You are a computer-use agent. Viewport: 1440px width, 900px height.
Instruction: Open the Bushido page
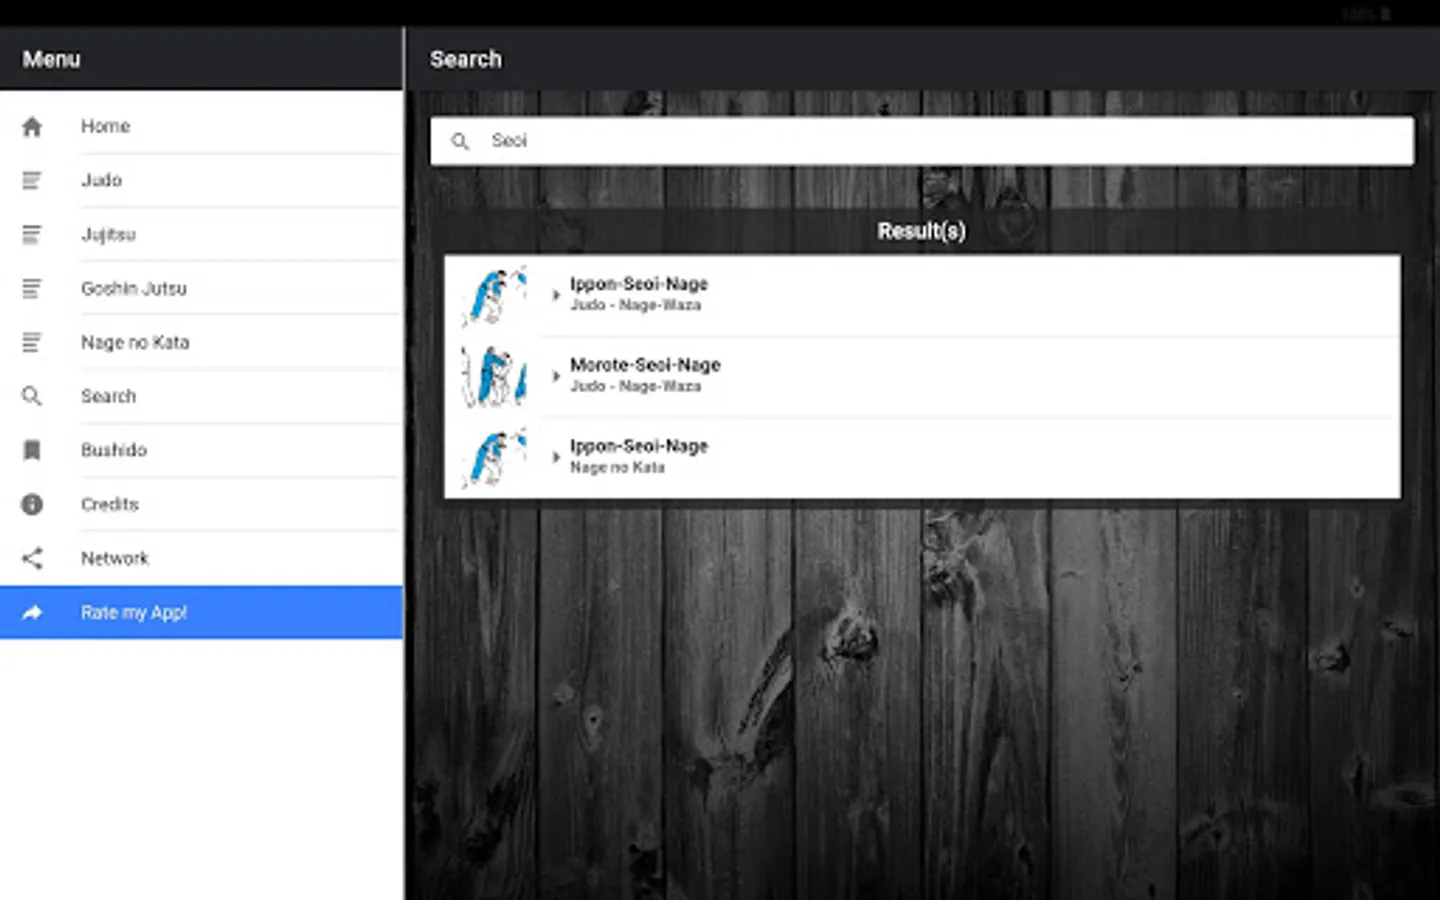(201, 451)
